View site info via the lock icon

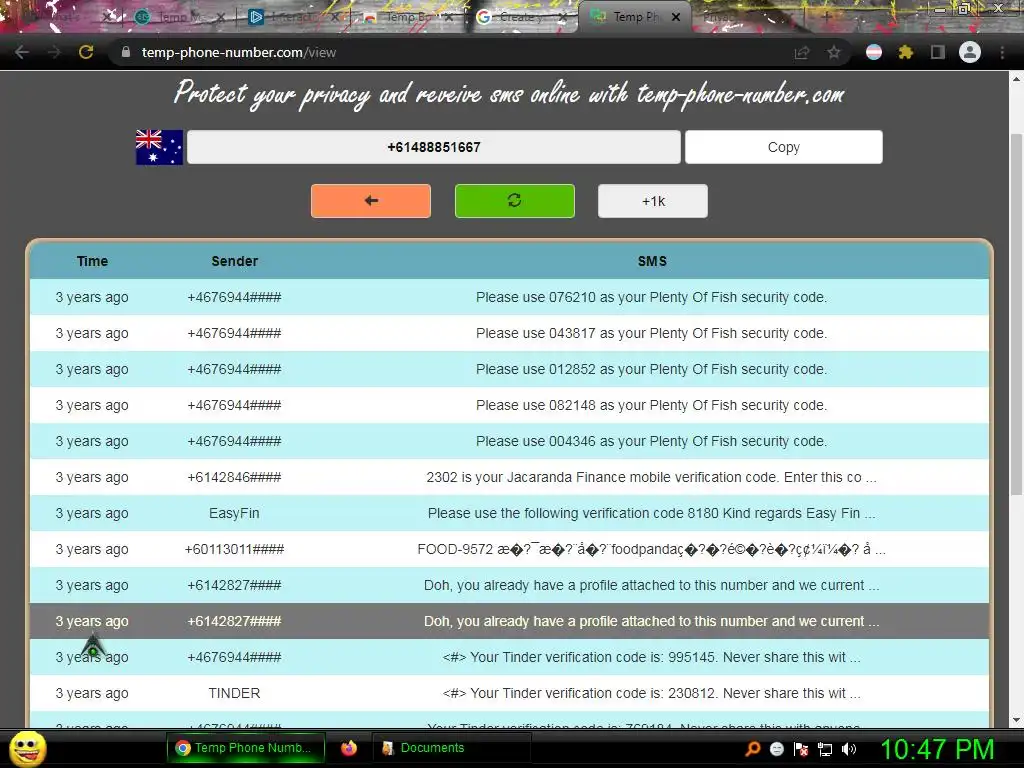click(125, 52)
